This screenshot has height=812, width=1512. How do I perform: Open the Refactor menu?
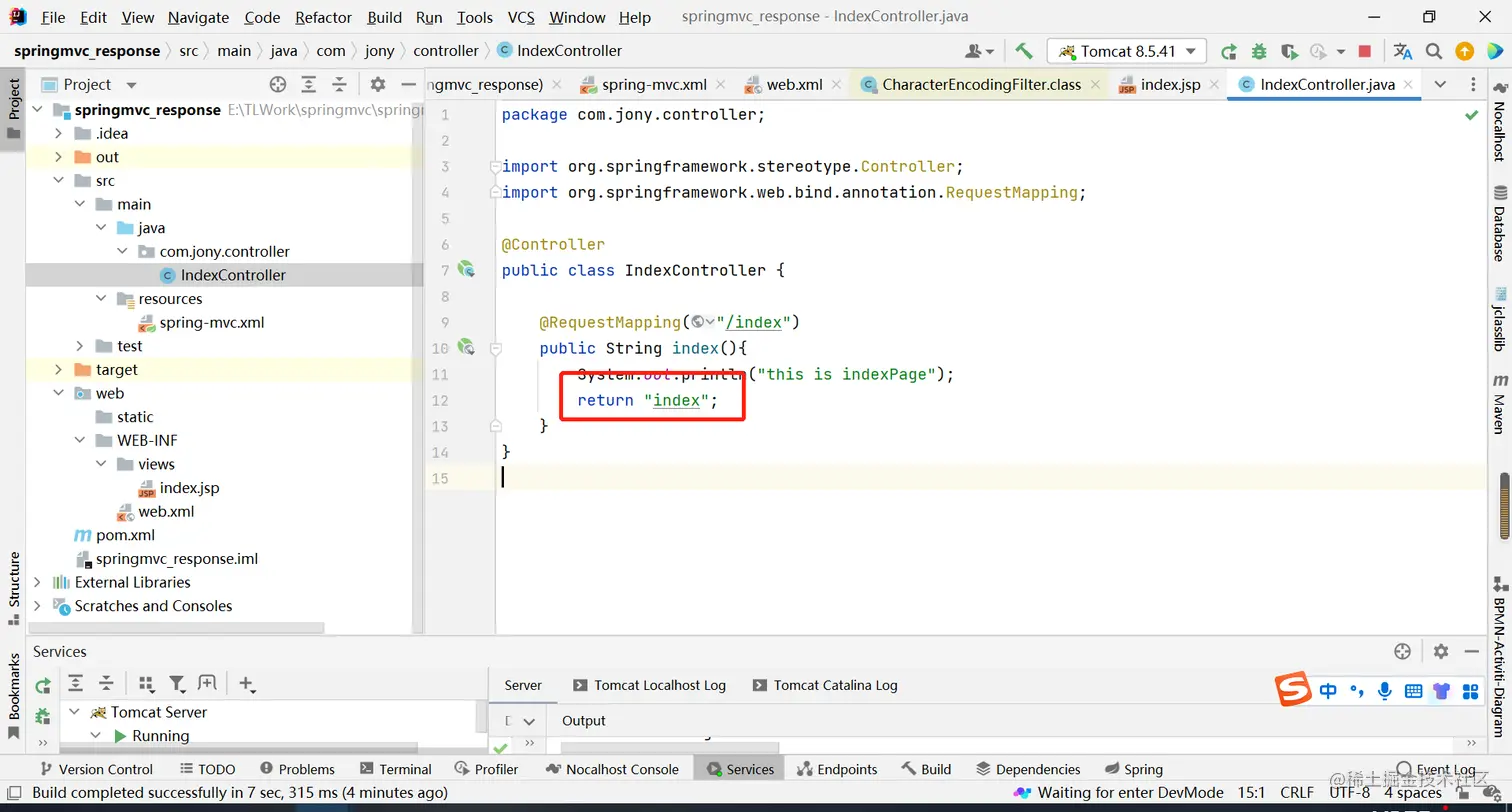(323, 17)
